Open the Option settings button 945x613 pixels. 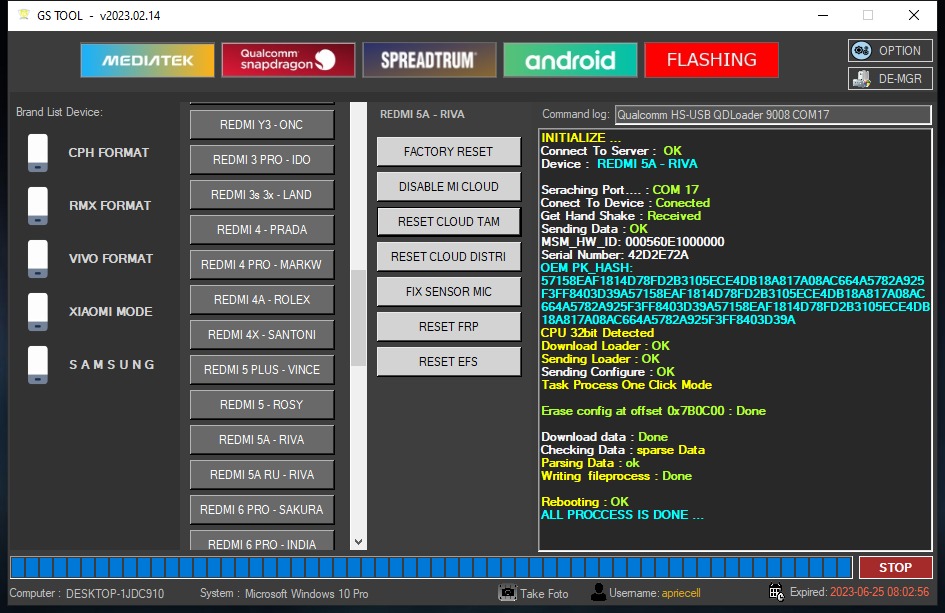pyautogui.click(x=890, y=51)
